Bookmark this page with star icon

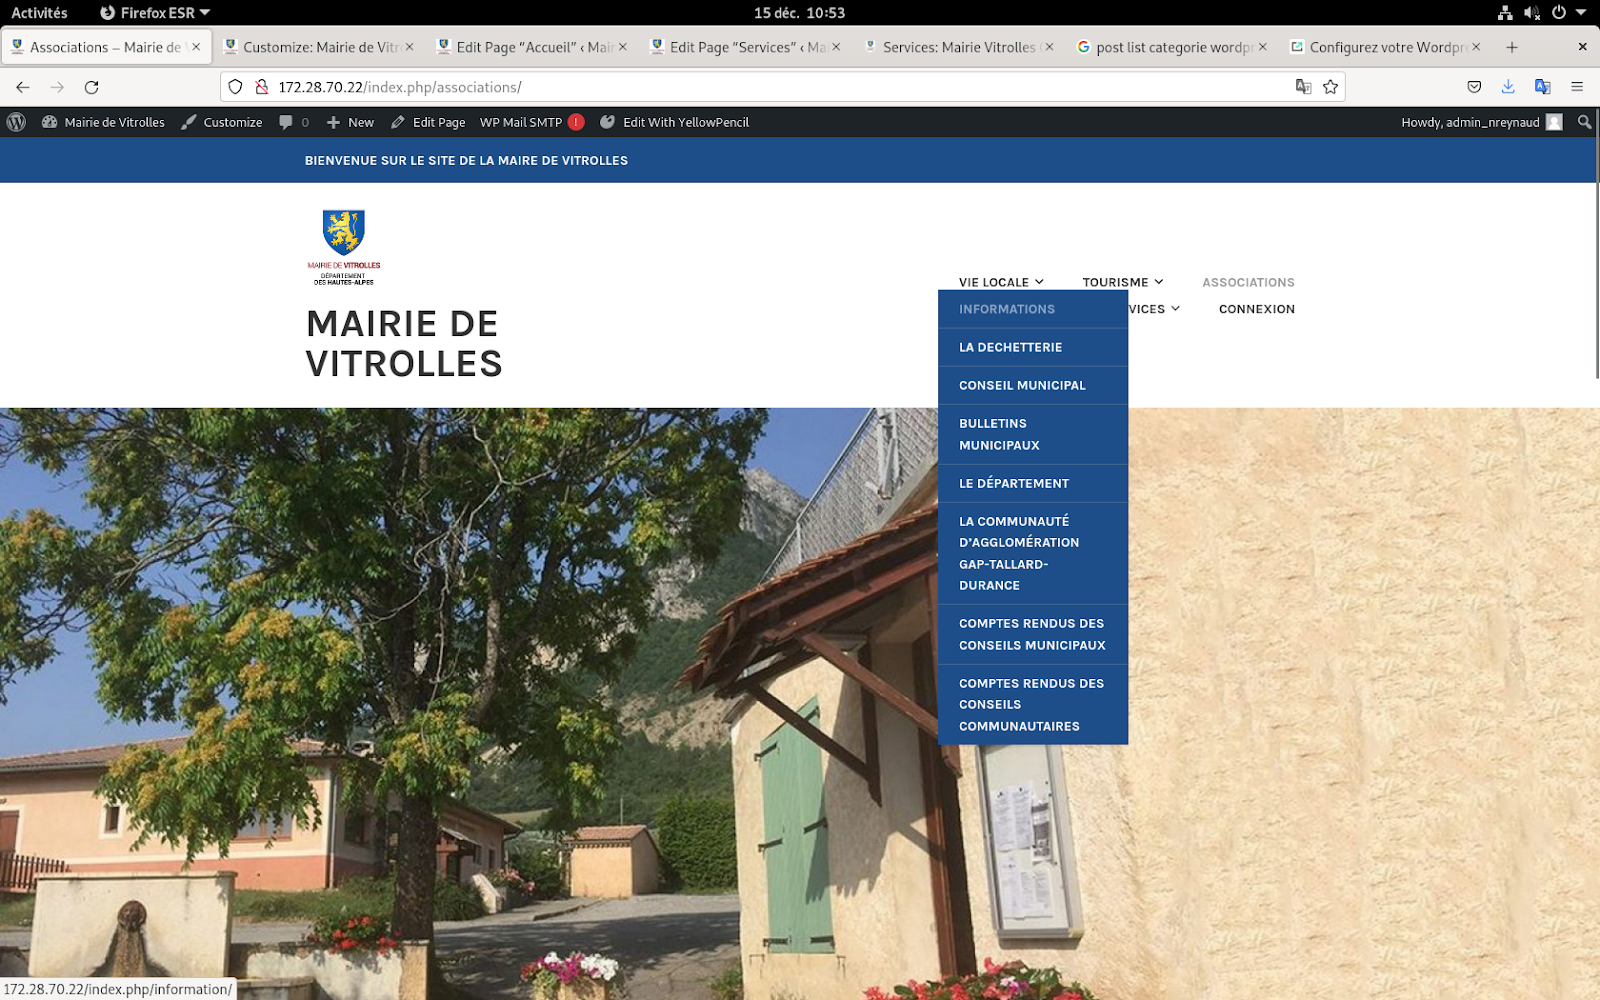1330,87
